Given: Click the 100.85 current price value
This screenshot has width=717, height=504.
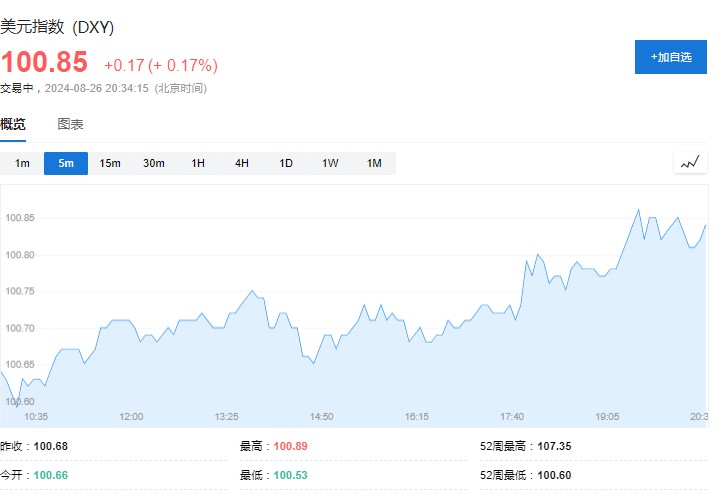Looking at the screenshot, I should pyautogui.click(x=45, y=63).
